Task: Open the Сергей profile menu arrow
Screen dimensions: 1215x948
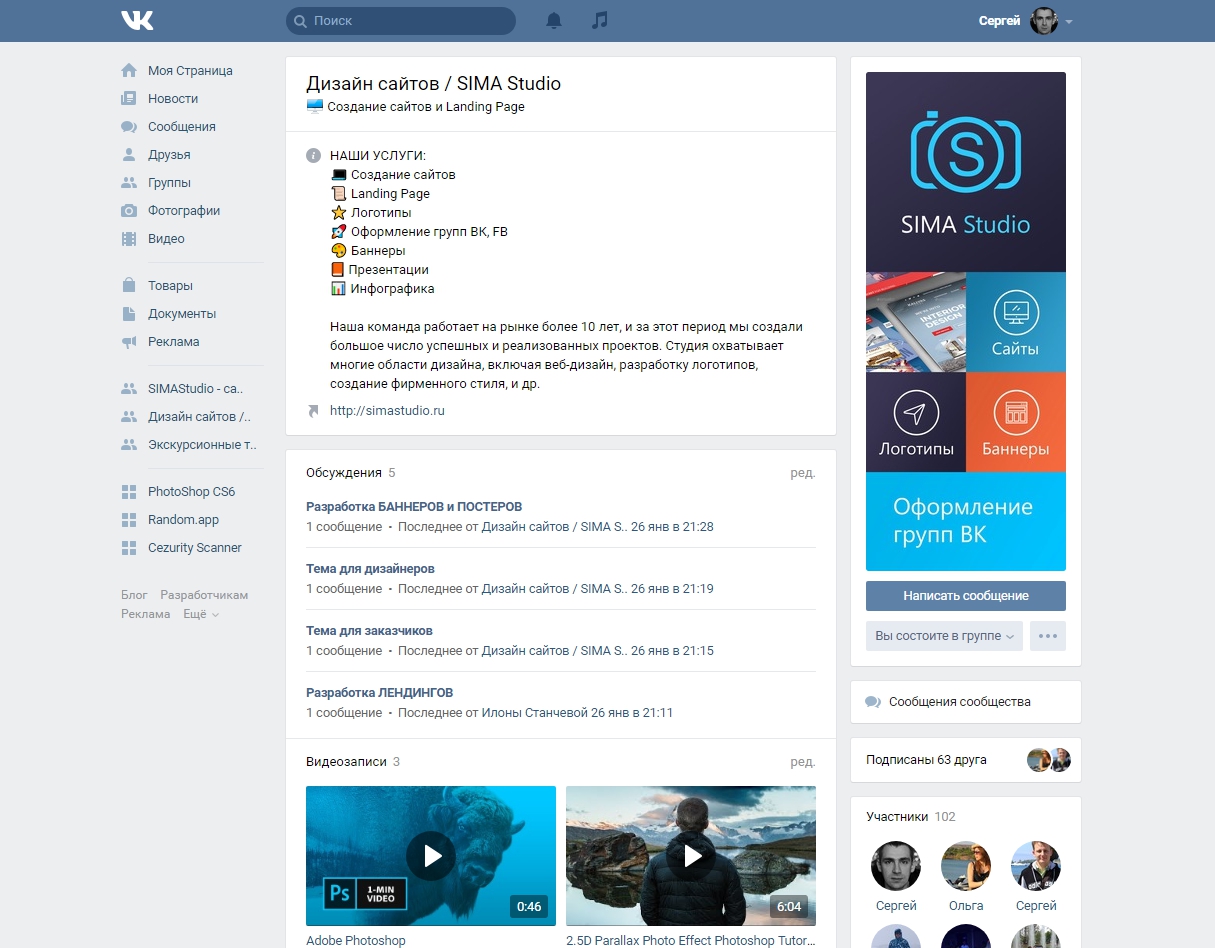Action: click(1069, 21)
